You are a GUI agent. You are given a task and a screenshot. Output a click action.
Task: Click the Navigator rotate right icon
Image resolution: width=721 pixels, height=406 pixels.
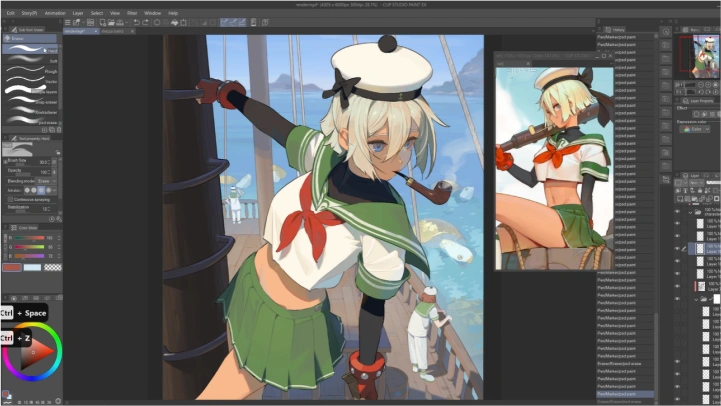coord(708,92)
